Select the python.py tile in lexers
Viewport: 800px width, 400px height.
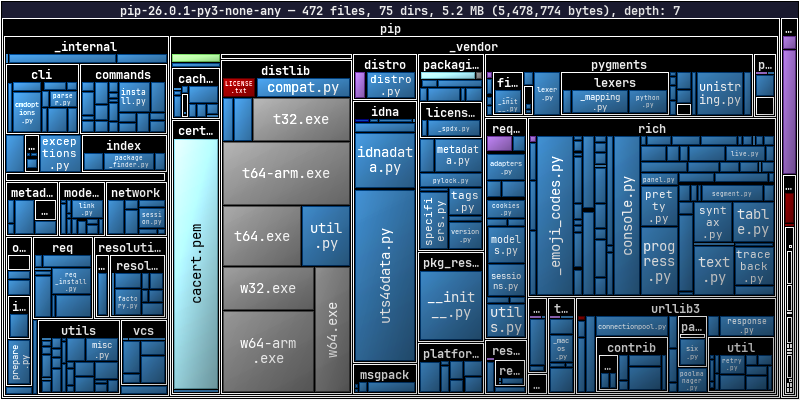click(647, 102)
